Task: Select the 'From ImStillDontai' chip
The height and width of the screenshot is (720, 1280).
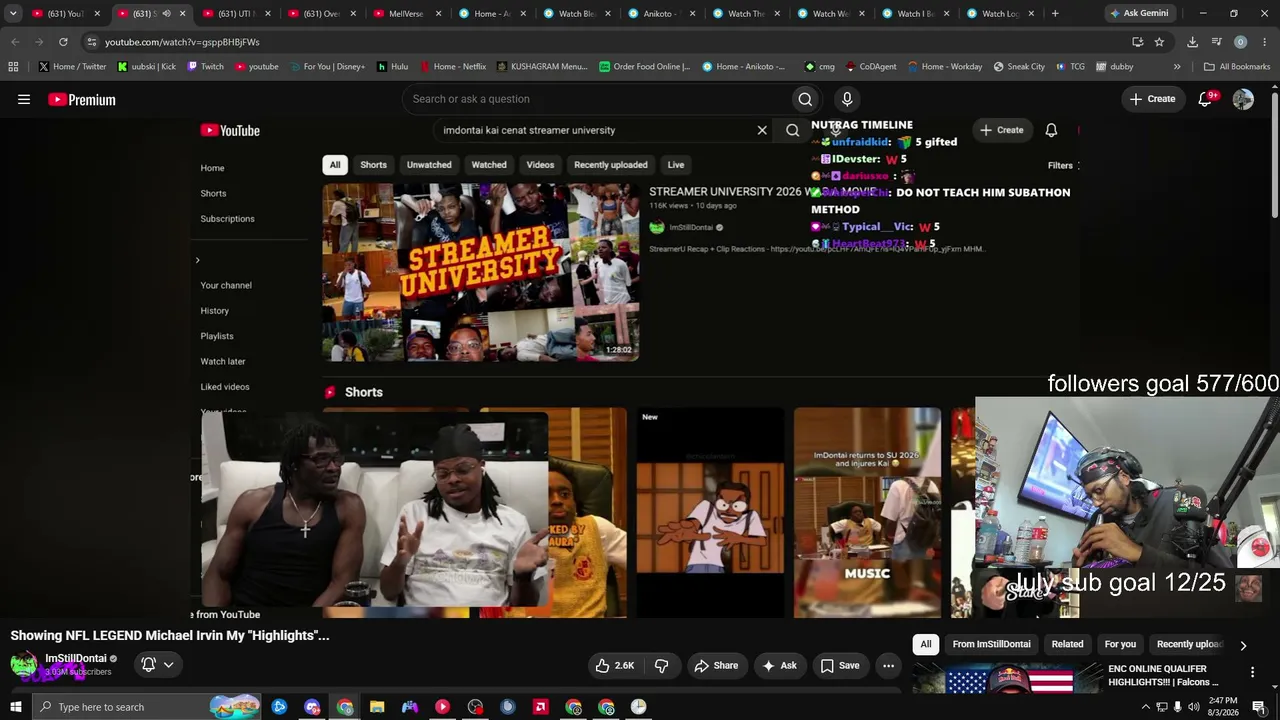Action: pyautogui.click(x=991, y=644)
